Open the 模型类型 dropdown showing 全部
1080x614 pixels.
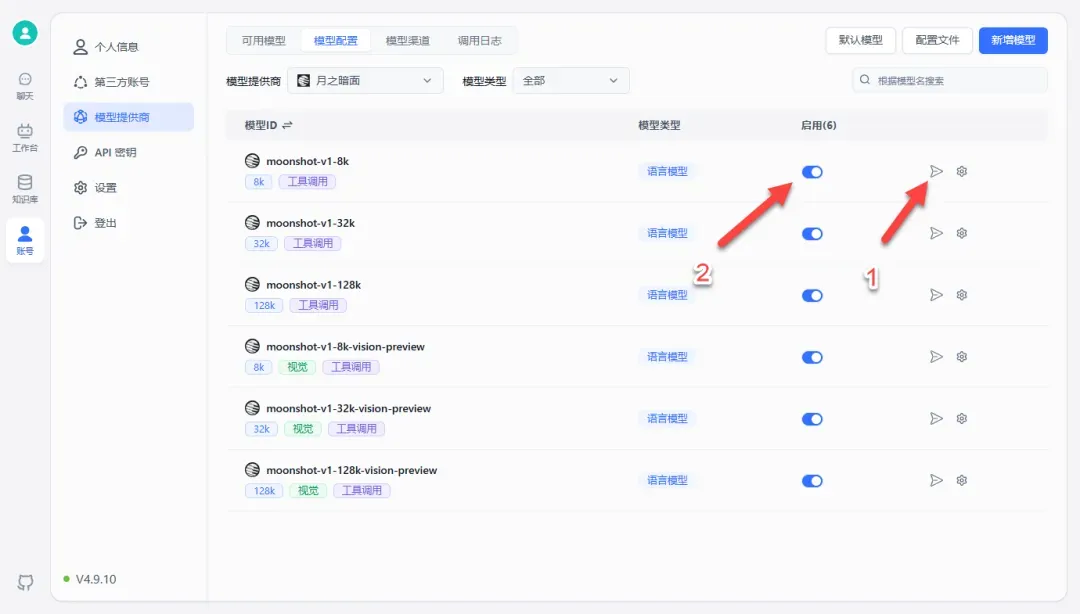tap(571, 81)
